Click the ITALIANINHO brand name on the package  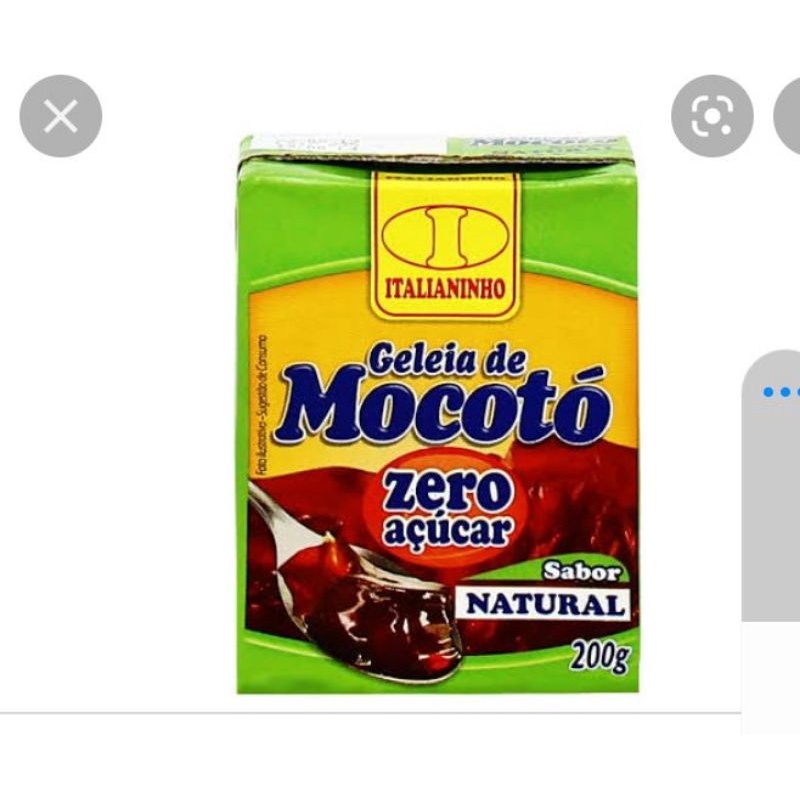coord(445,288)
